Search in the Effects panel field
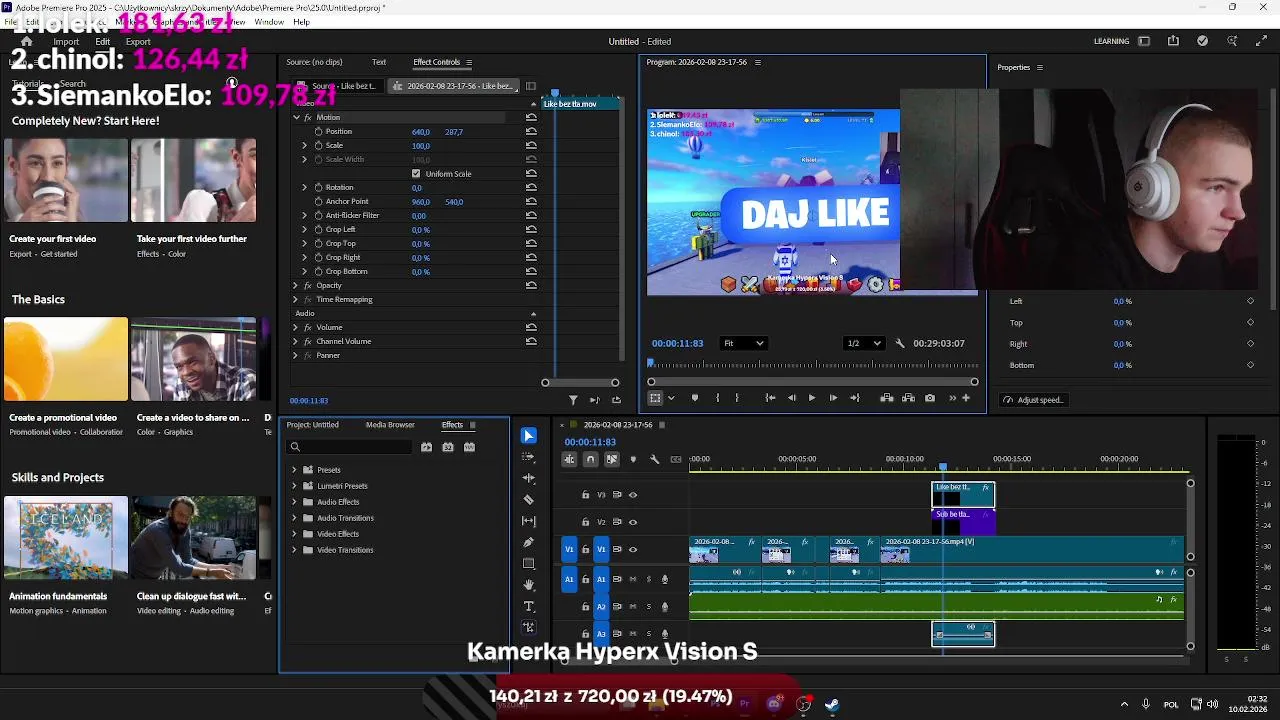 click(349, 447)
